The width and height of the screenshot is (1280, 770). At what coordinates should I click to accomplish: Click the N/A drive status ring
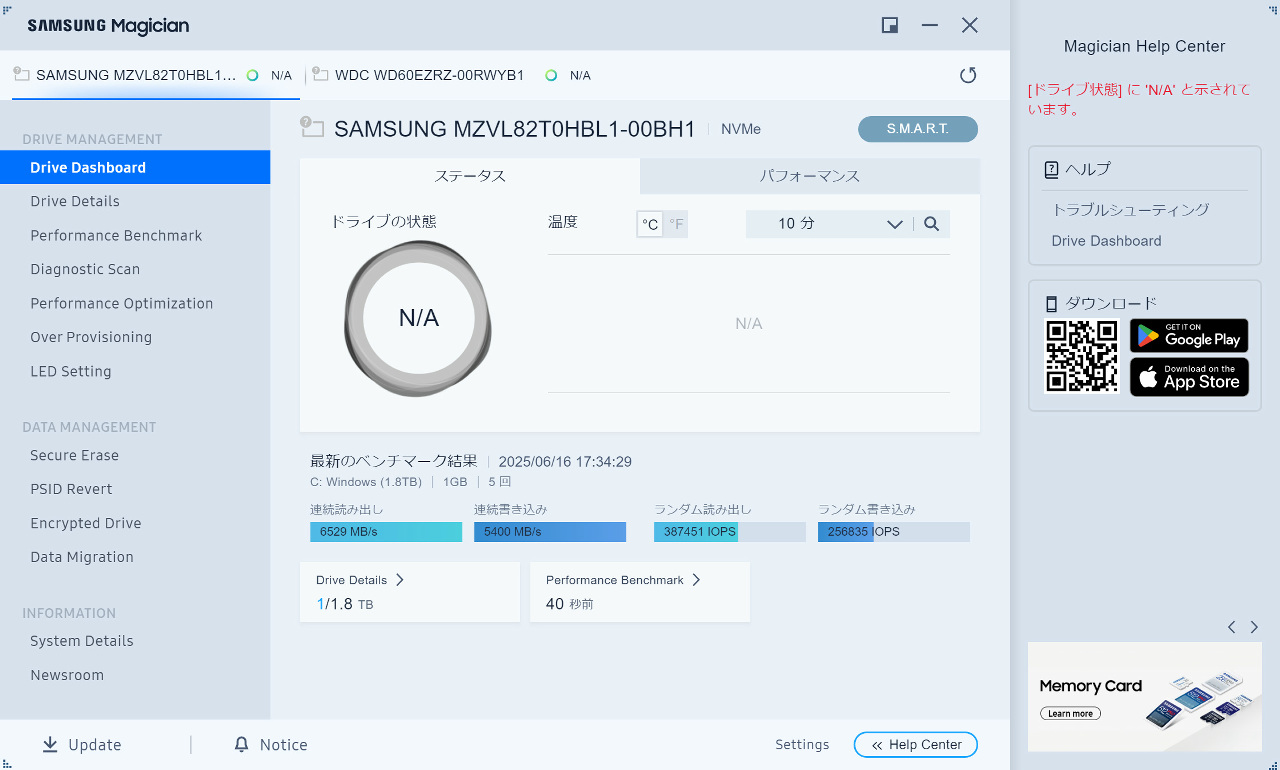click(x=418, y=319)
